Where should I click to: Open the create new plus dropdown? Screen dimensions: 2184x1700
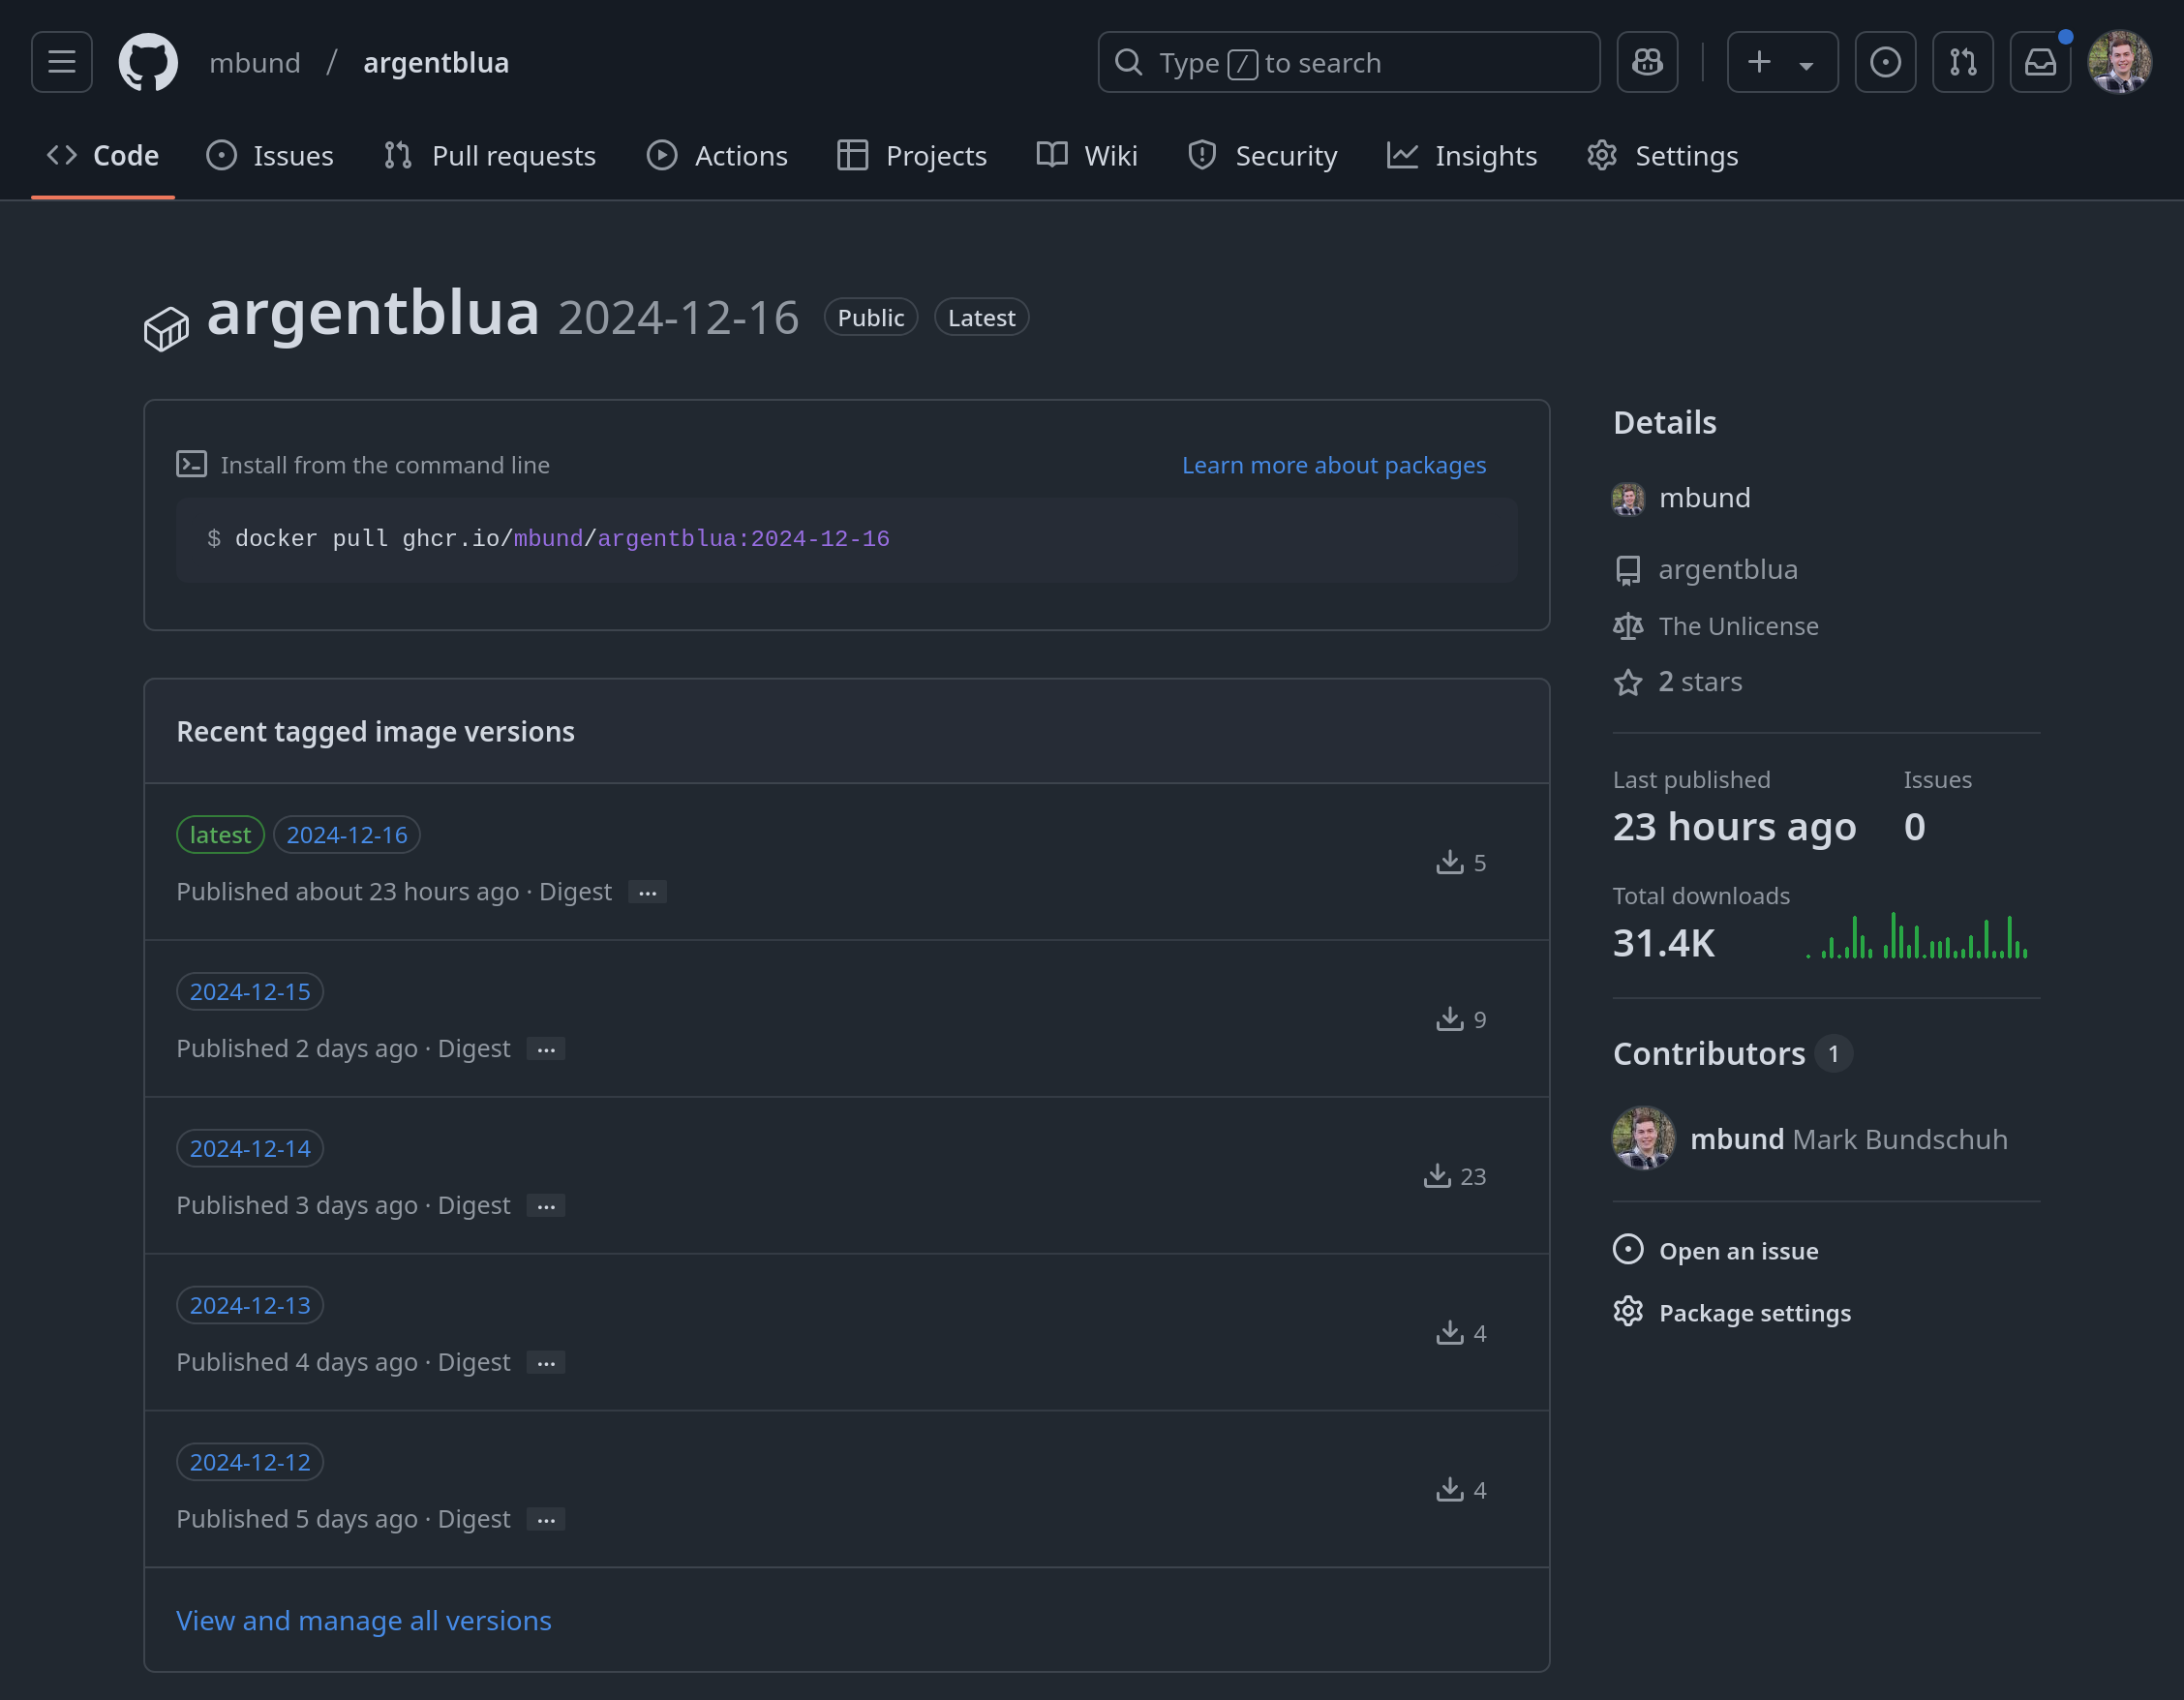pyautogui.click(x=1782, y=62)
